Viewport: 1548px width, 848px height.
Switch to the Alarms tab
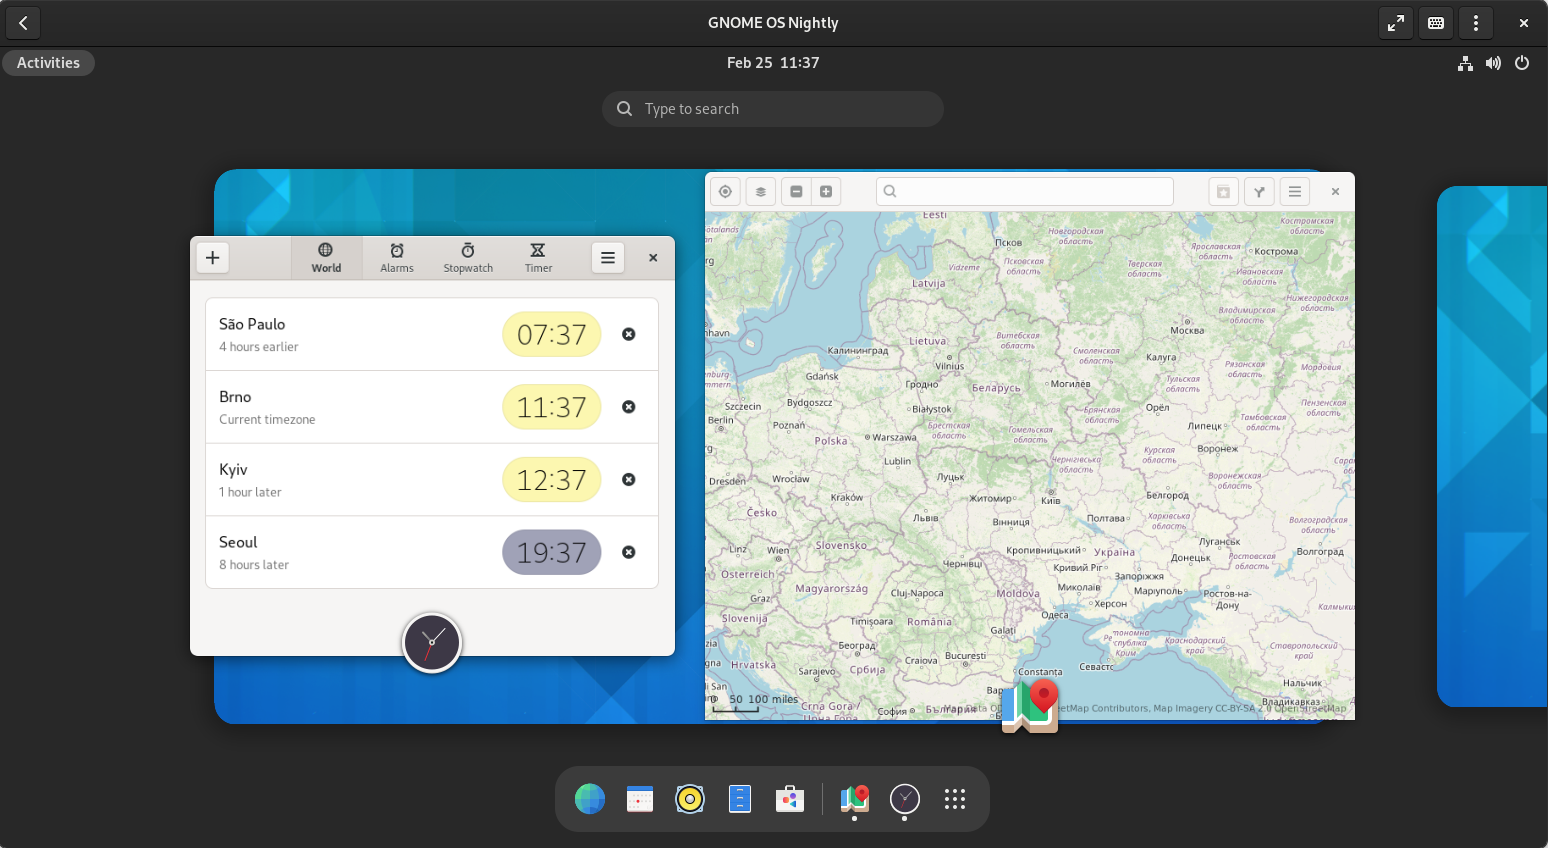click(x=397, y=258)
